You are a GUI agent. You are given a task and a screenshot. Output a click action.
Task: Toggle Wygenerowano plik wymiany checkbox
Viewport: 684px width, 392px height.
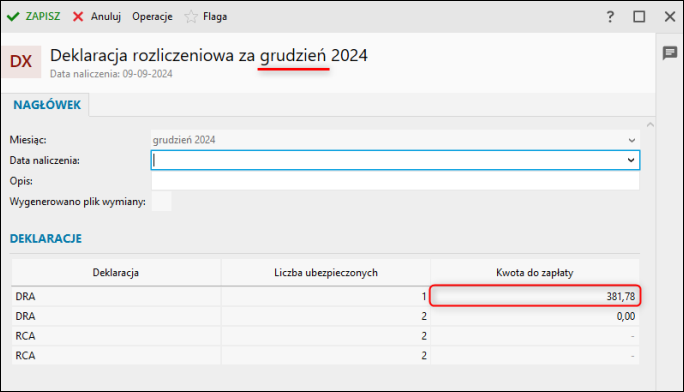[161, 201]
